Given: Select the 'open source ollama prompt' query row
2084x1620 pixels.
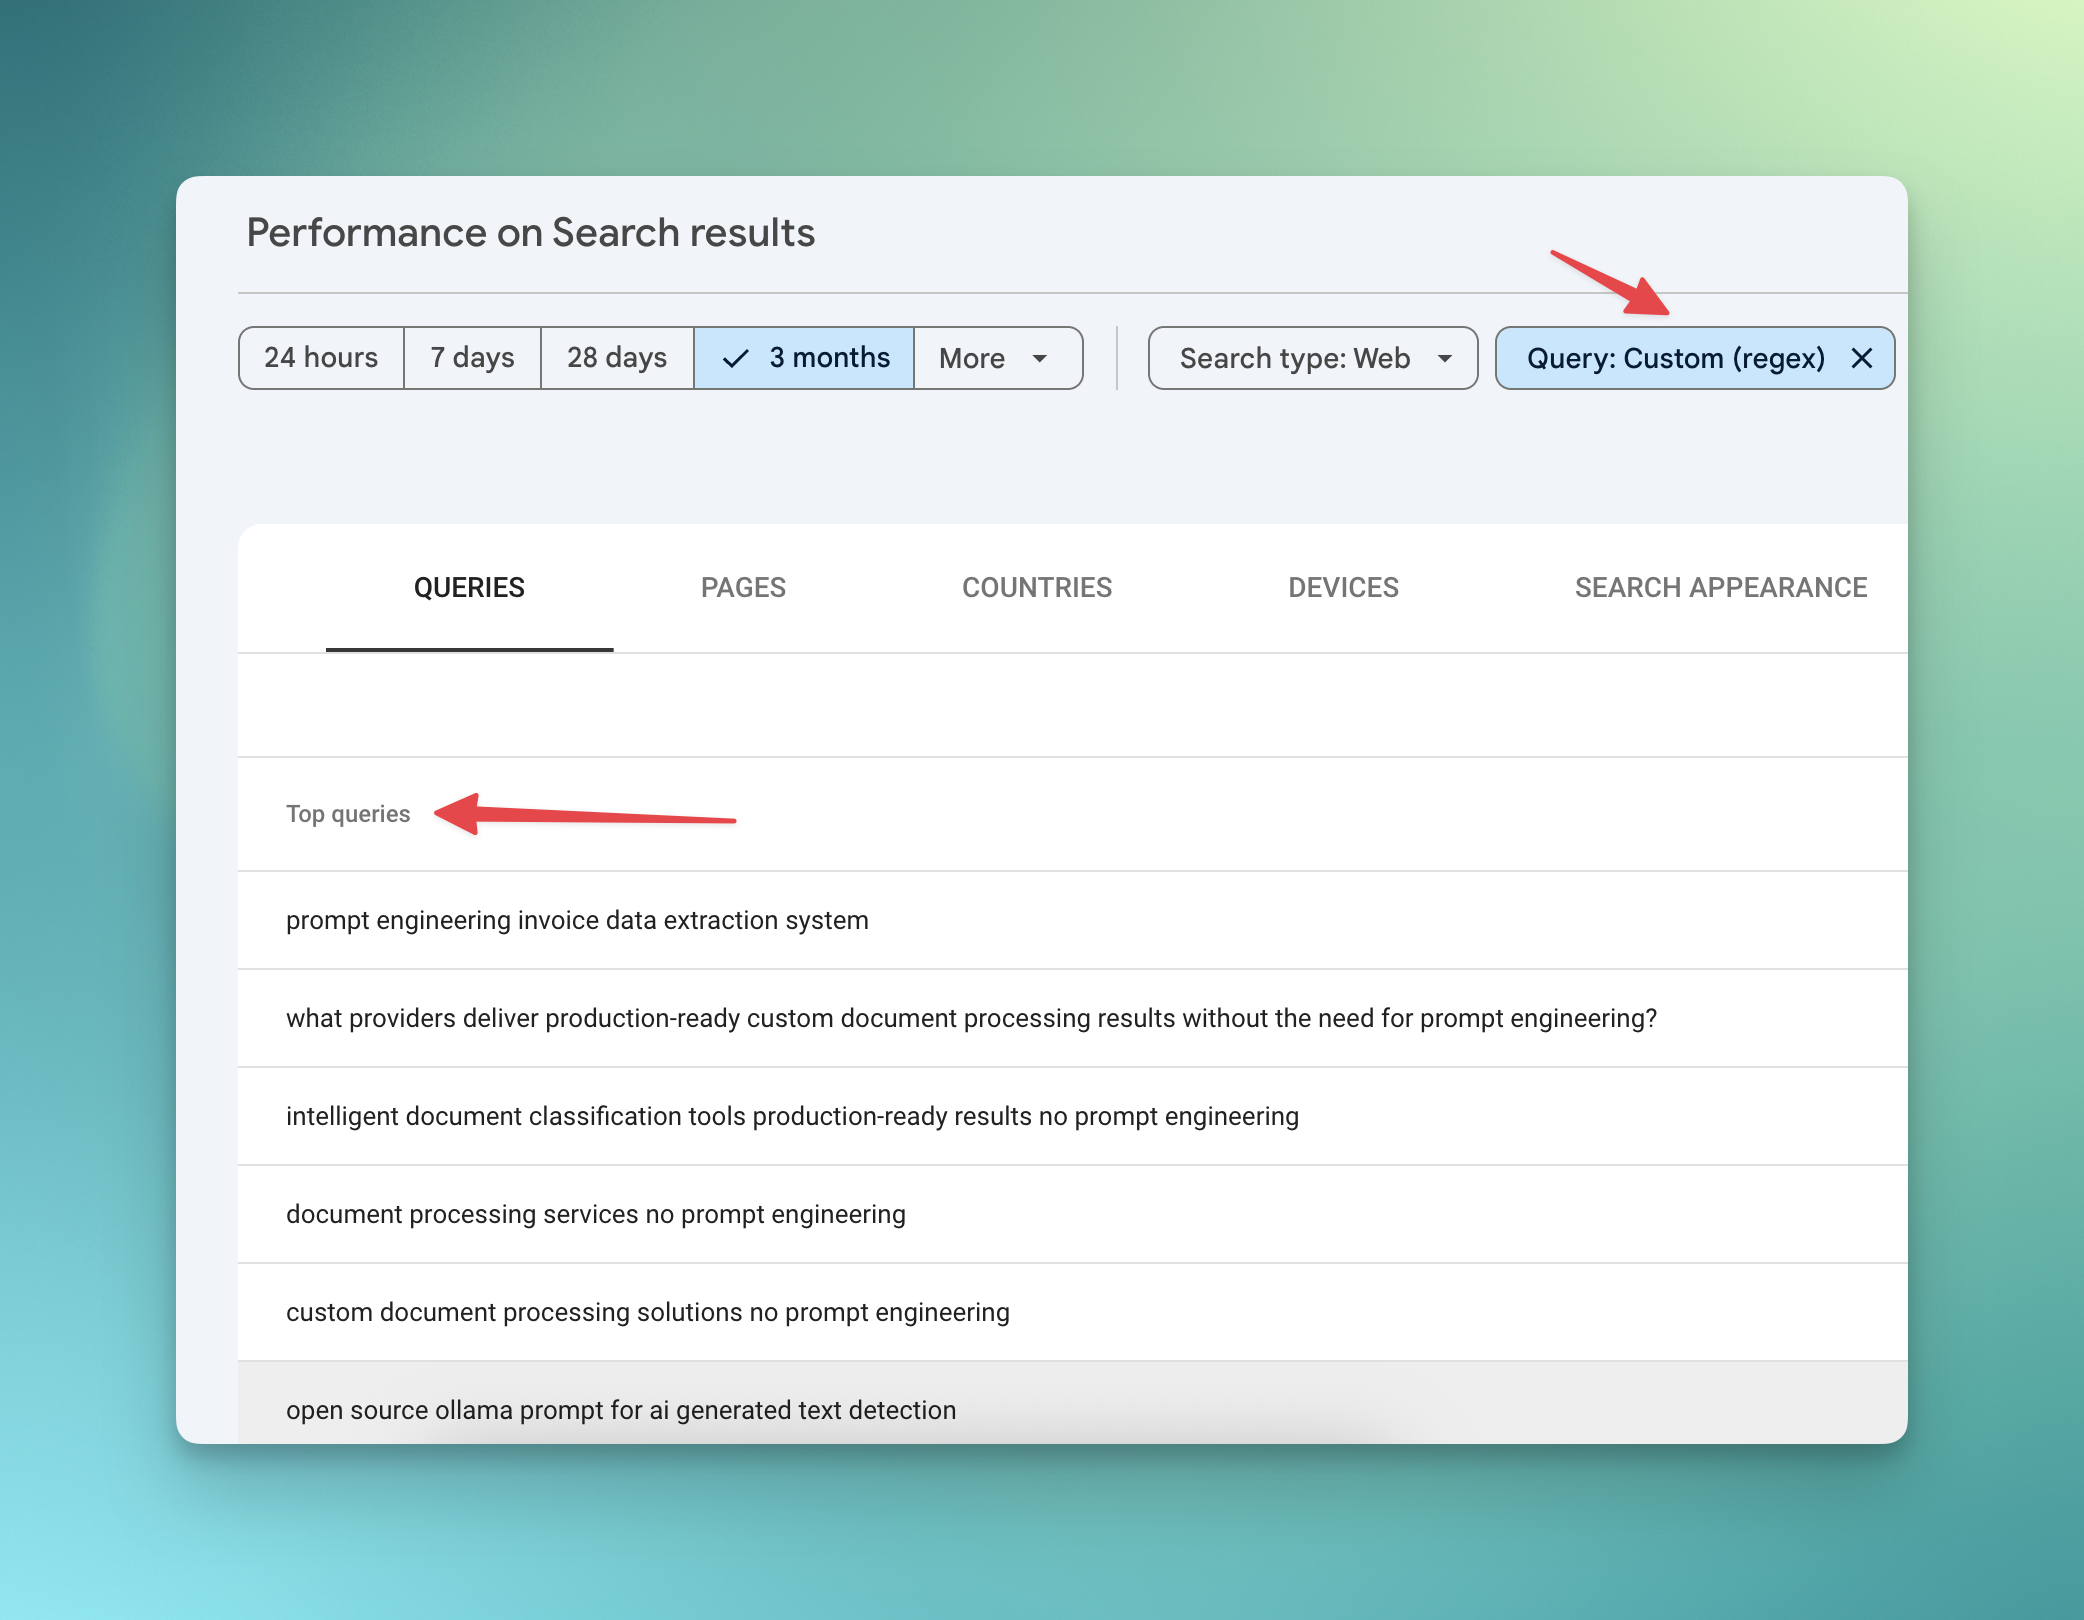Looking at the screenshot, I should (x=620, y=1410).
